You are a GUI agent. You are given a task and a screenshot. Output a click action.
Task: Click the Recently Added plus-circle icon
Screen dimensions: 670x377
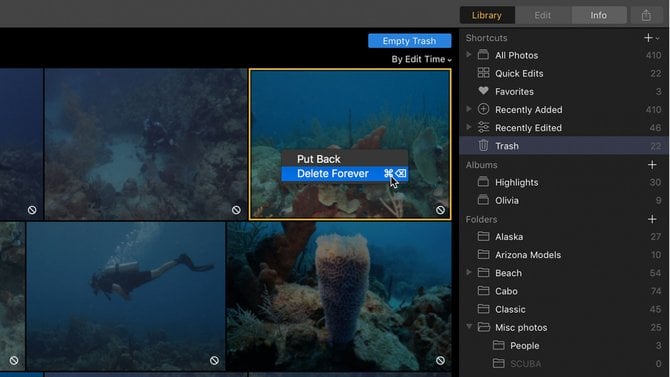point(483,109)
